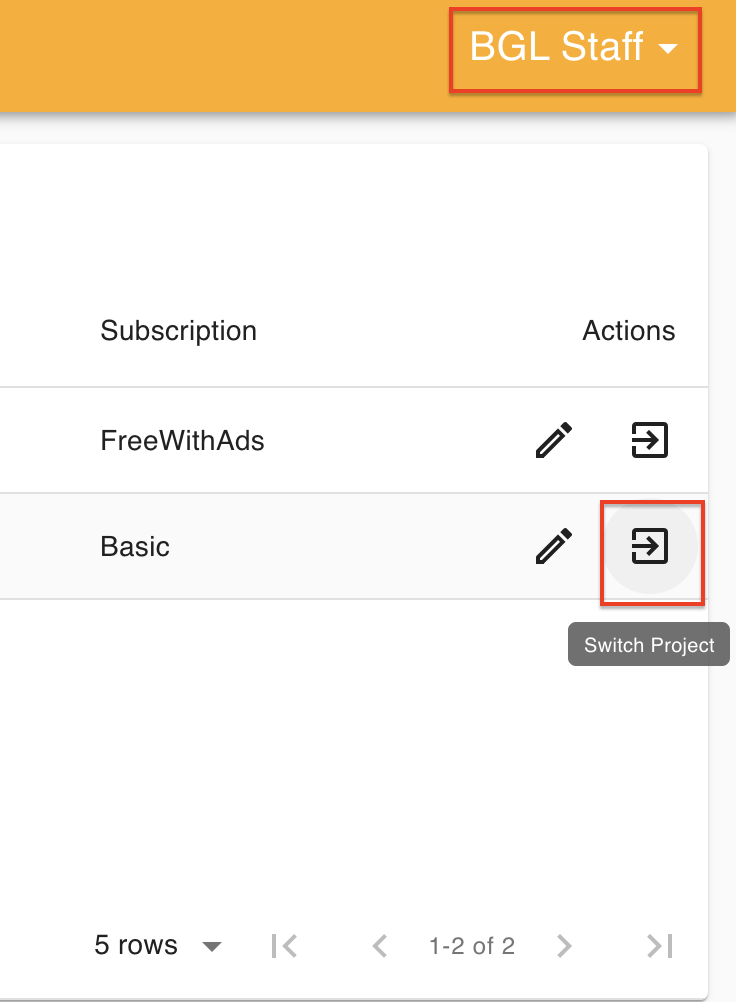Edit the FreeWithAds subscription project
Viewport: 736px width, 1002px height.
(x=554, y=440)
